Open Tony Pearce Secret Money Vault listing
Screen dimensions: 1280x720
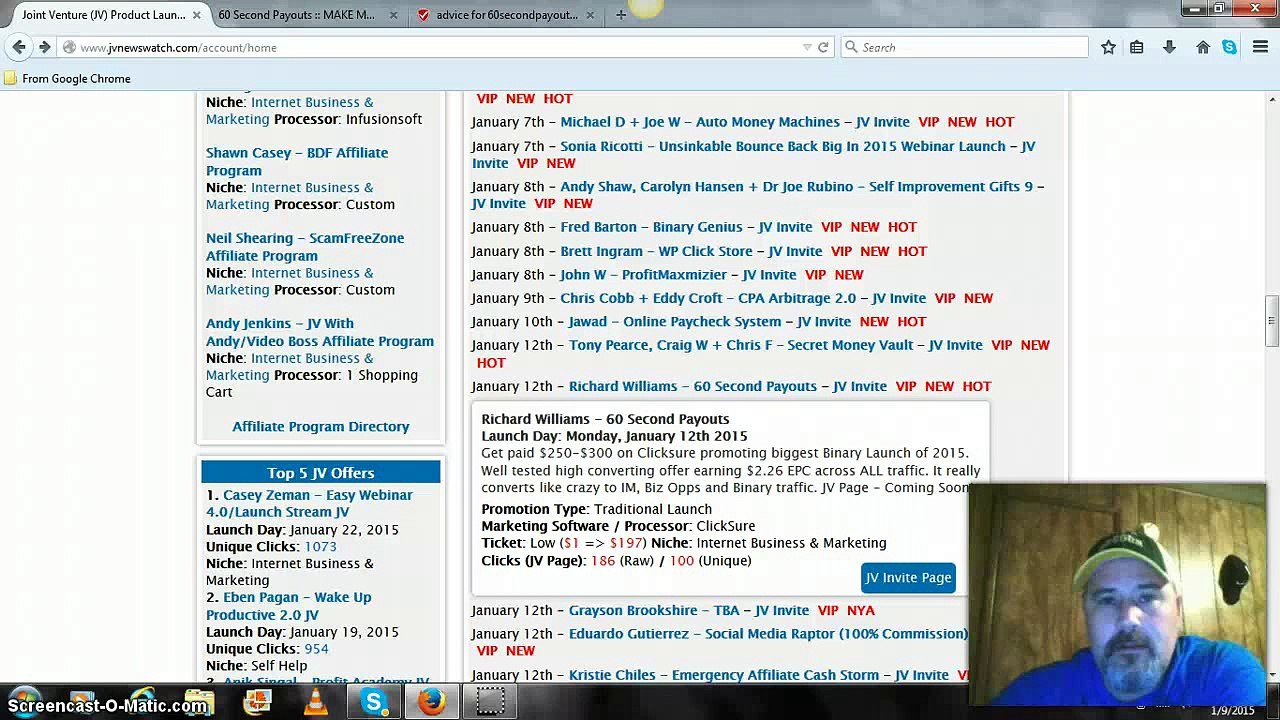pyautogui.click(x=741, y=345)
